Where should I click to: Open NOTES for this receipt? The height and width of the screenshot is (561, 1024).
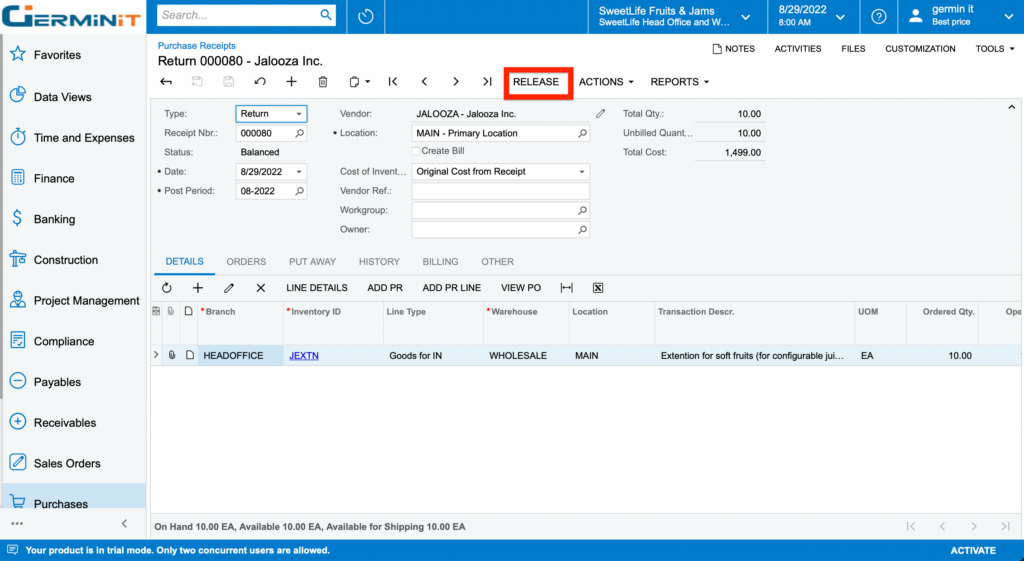(x=733, y=49)
